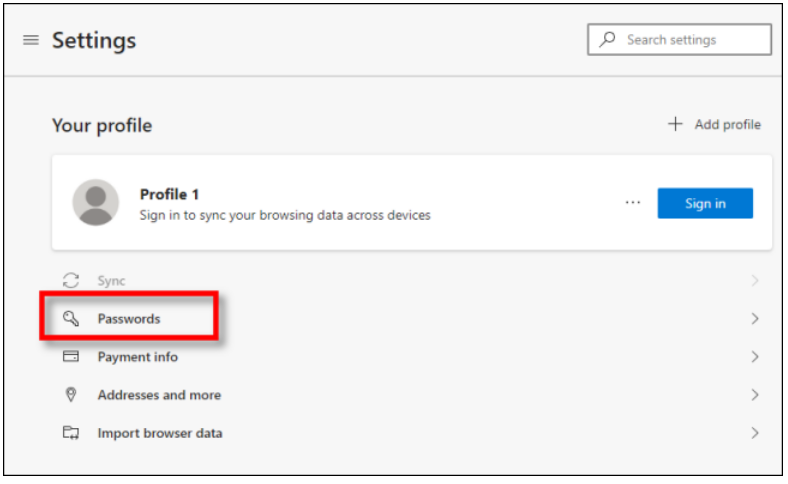Click the Passwords key icon
Screen dimensions: 788x484
(x=71, y=319)
